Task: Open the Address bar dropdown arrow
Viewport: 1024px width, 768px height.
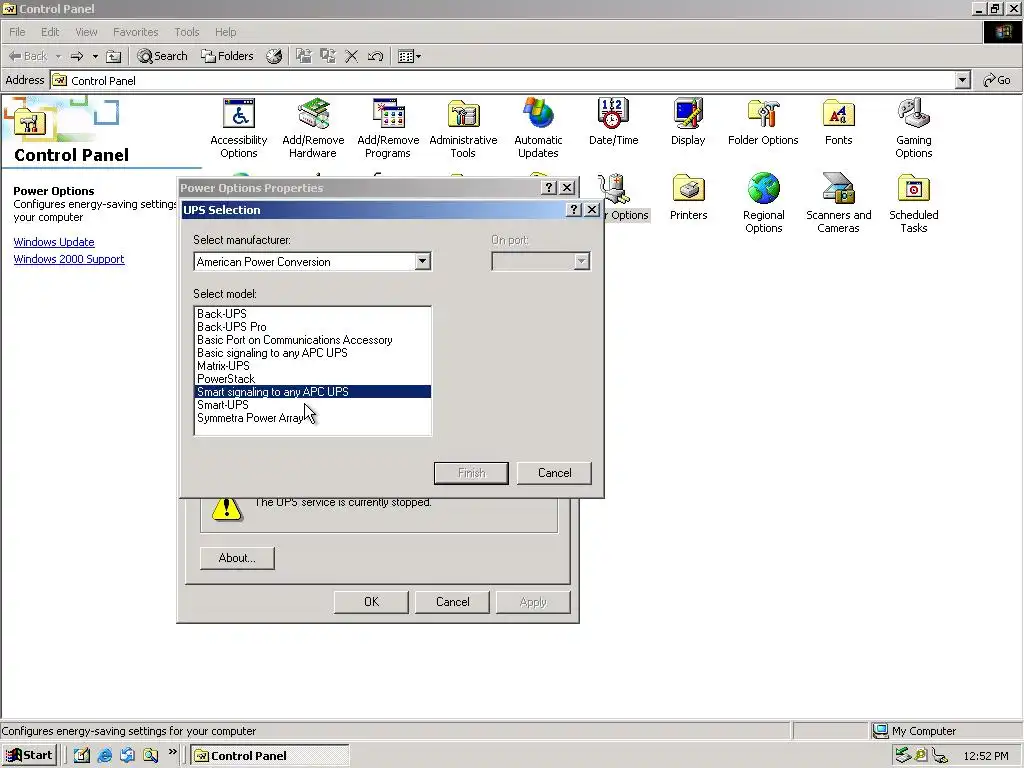Action: pyautogui.click(x=962, y=80)
